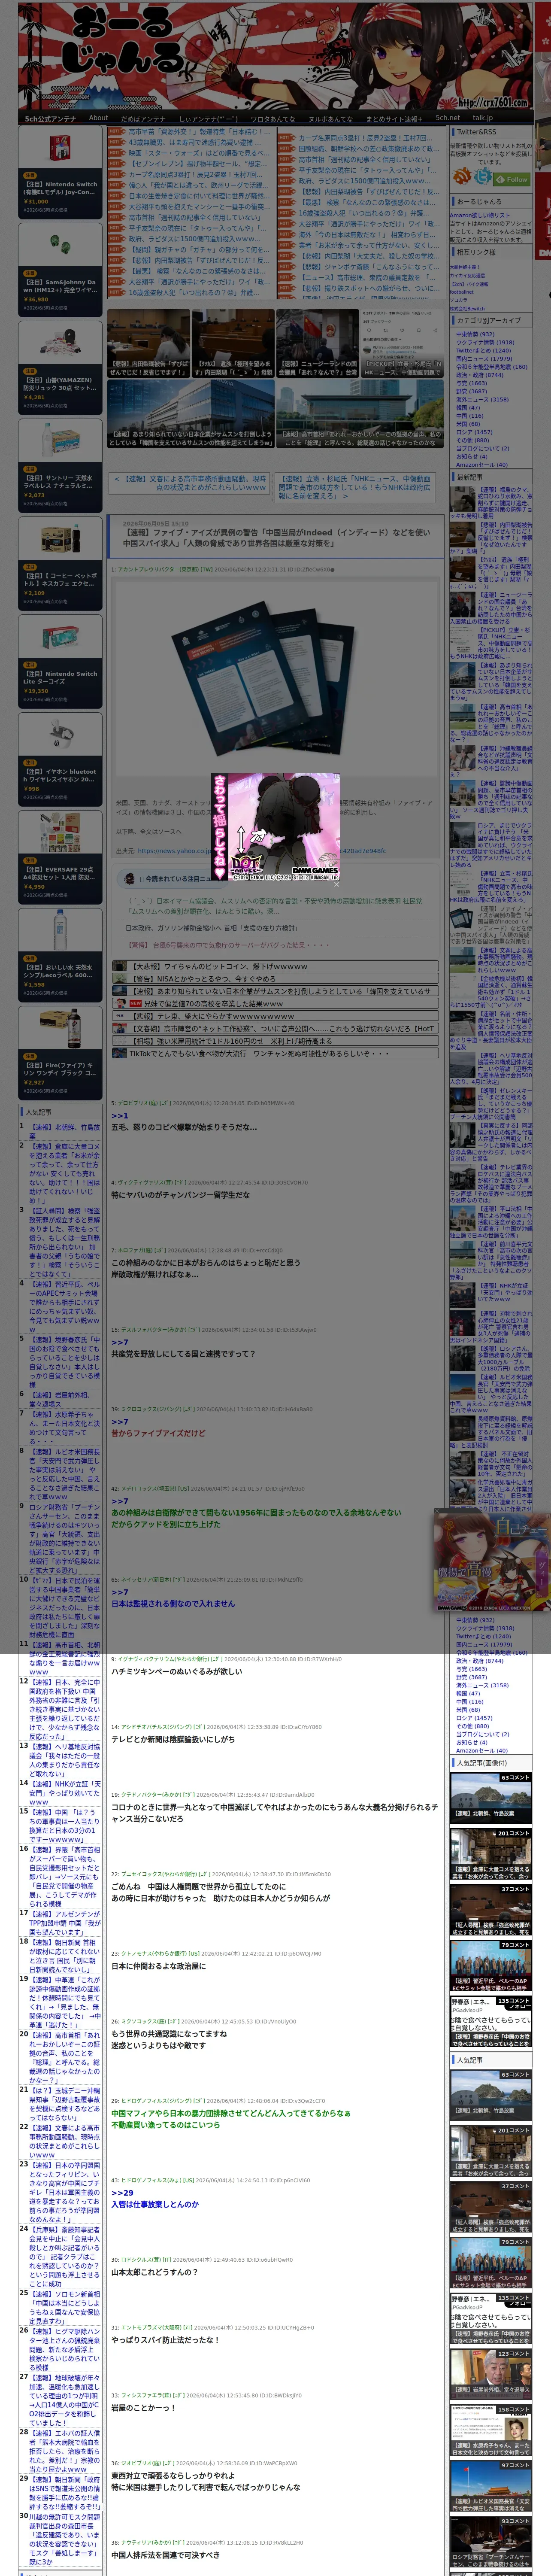This screenshot has width=551, height=2576.
Task: Open the ヌルポあんてな nav item
Action: pos(330,119)
